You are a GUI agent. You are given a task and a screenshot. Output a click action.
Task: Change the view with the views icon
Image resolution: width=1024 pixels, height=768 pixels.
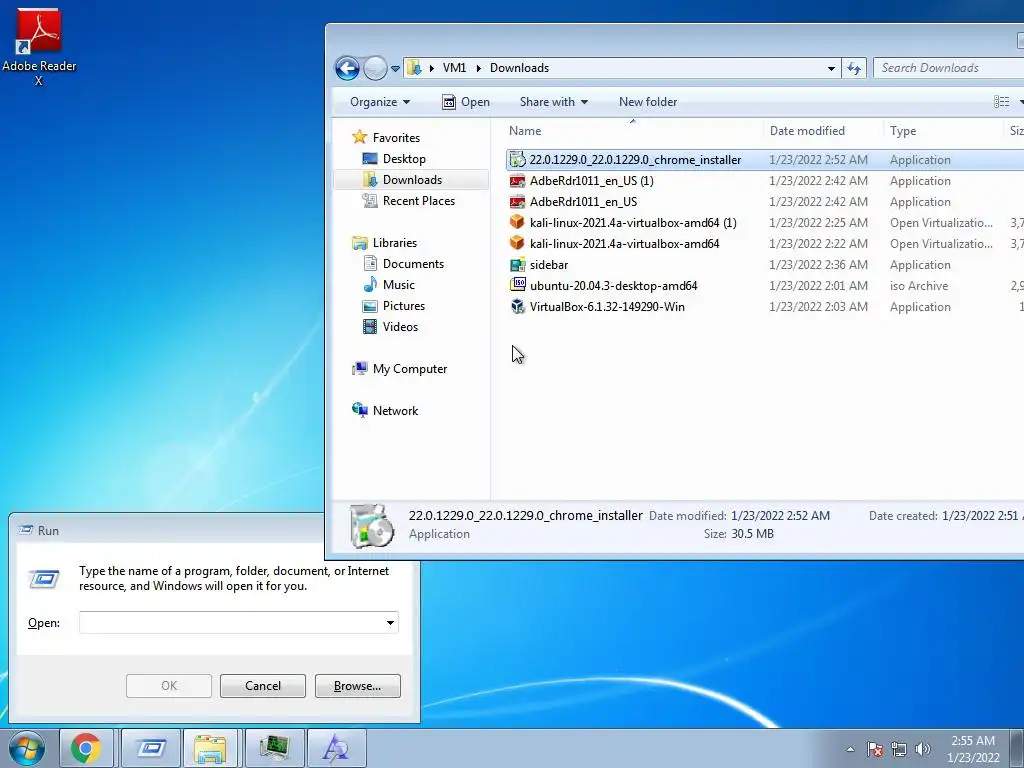click(x=1001, y=102)
